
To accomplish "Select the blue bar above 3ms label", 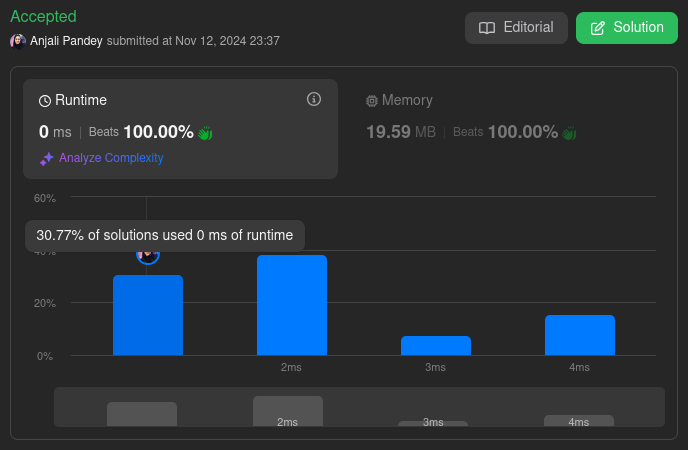I will 436,345.
